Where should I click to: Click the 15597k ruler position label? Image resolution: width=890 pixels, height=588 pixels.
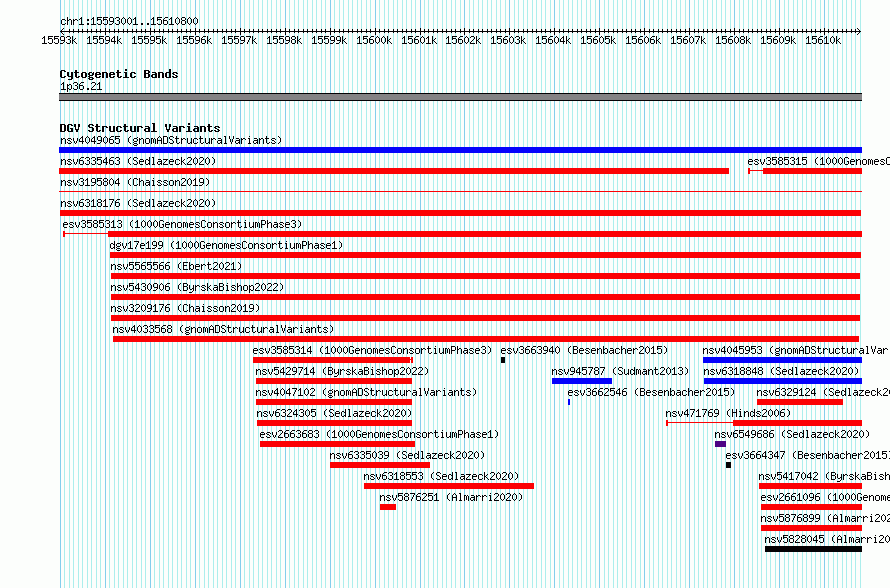(239, 41)
